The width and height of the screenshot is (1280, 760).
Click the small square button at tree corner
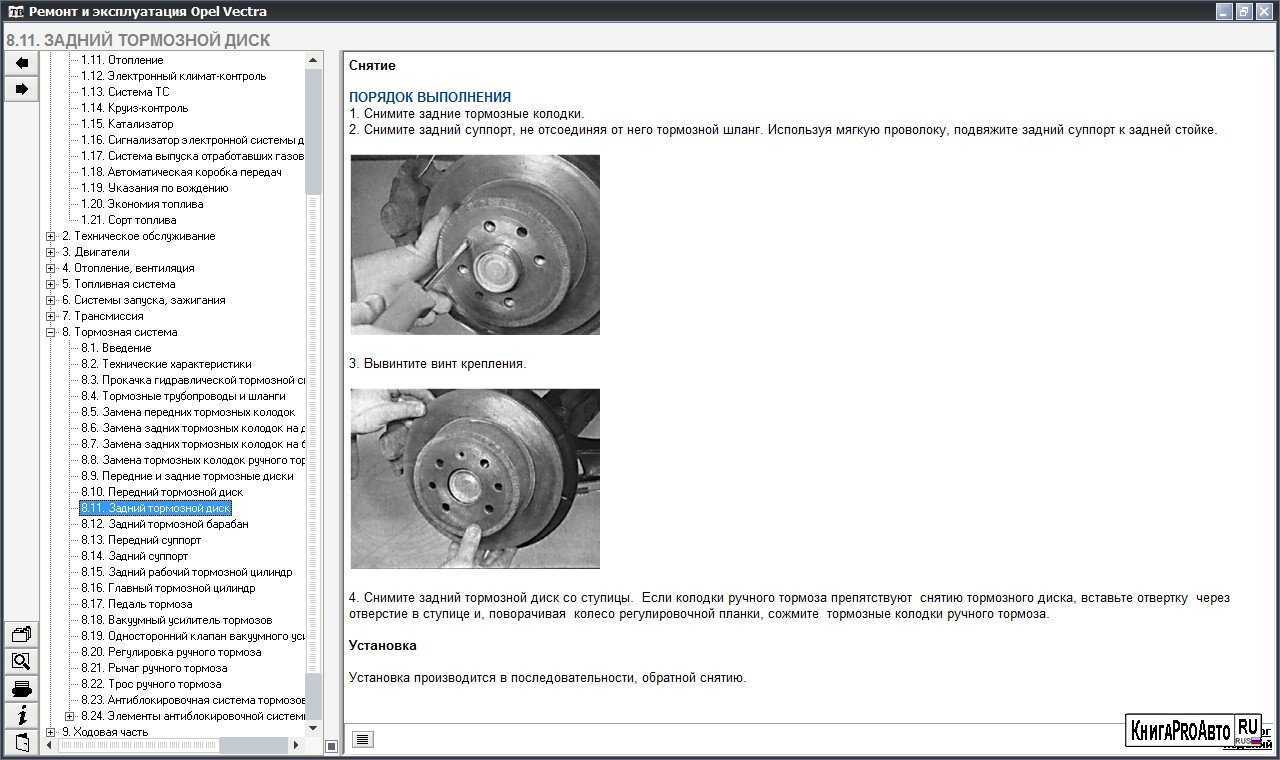tap(332, 746)
